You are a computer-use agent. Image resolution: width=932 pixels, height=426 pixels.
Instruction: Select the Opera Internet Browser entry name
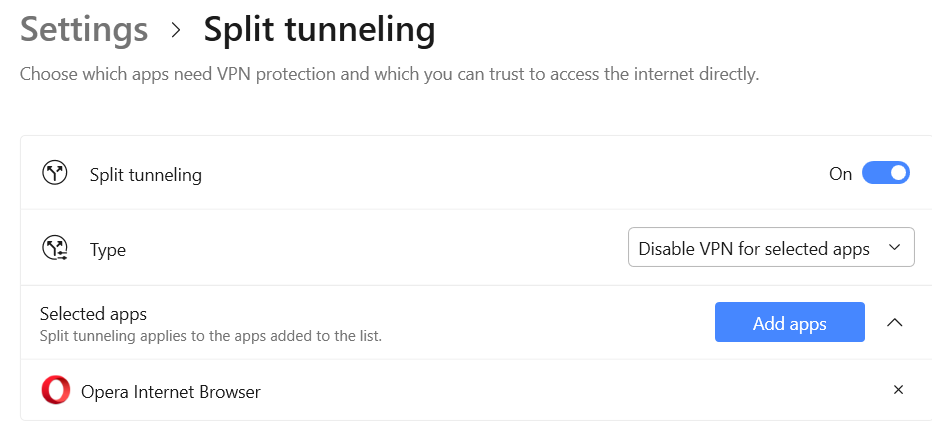(x=171, y=392)
